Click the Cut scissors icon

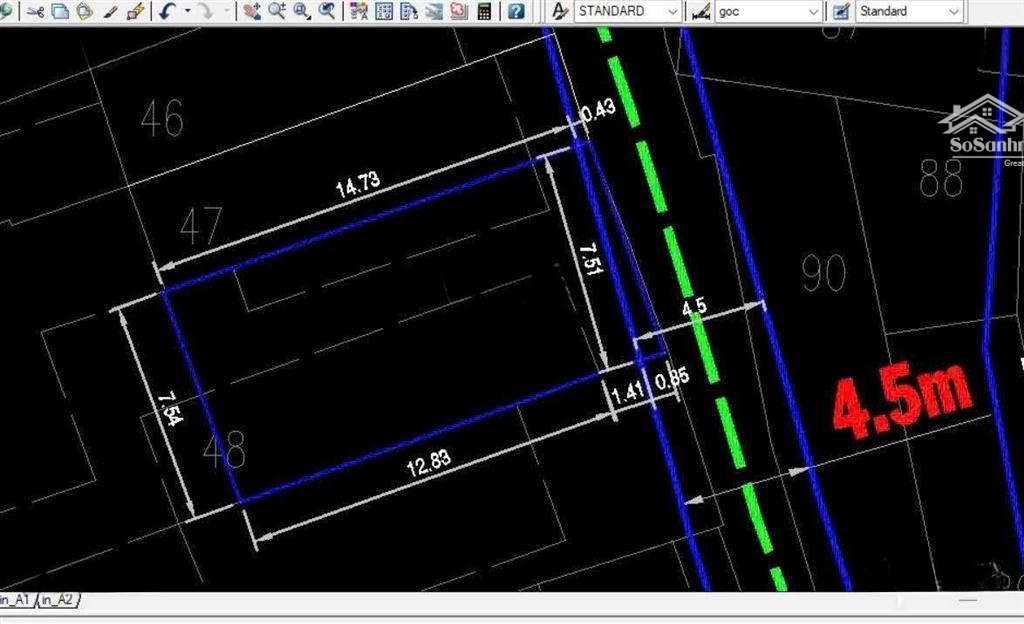(x=36, y=11)
